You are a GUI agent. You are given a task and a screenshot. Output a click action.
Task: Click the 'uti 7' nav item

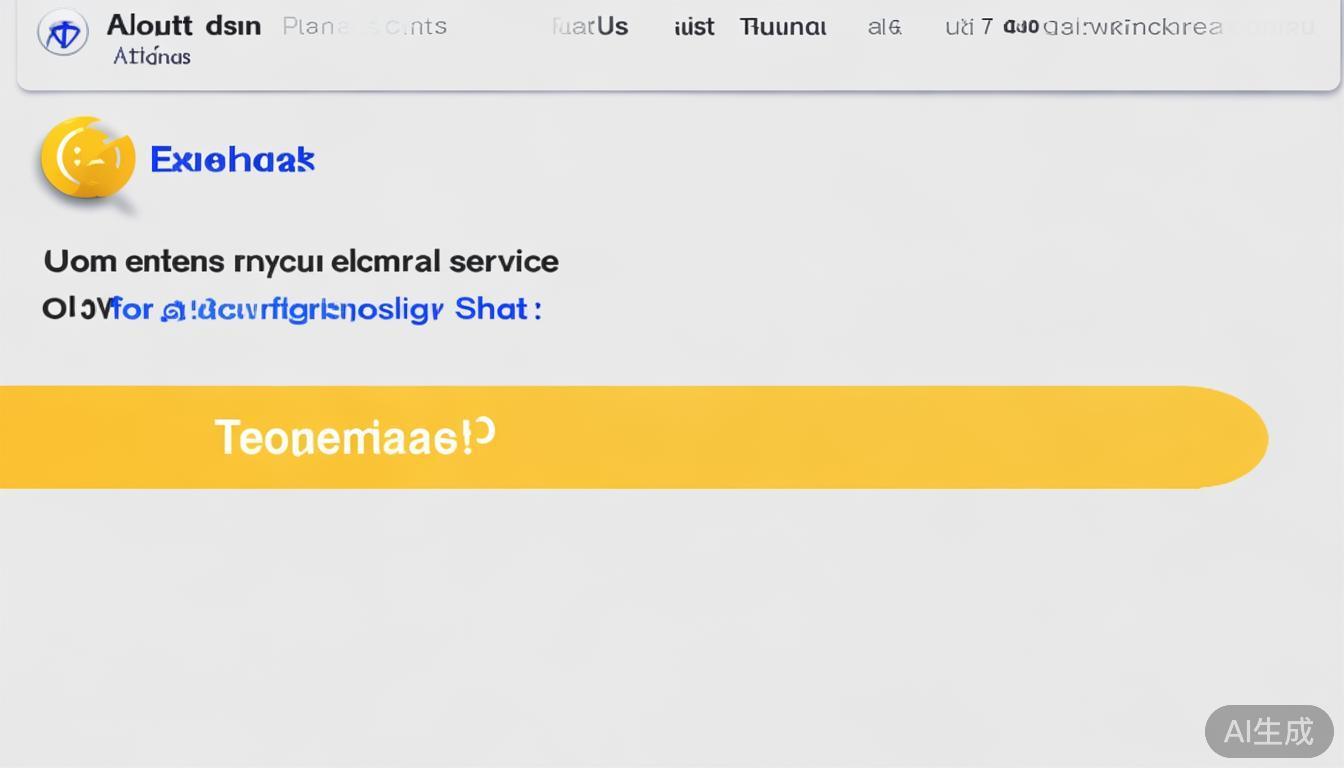pyautogui.click(x=968, y=27)
